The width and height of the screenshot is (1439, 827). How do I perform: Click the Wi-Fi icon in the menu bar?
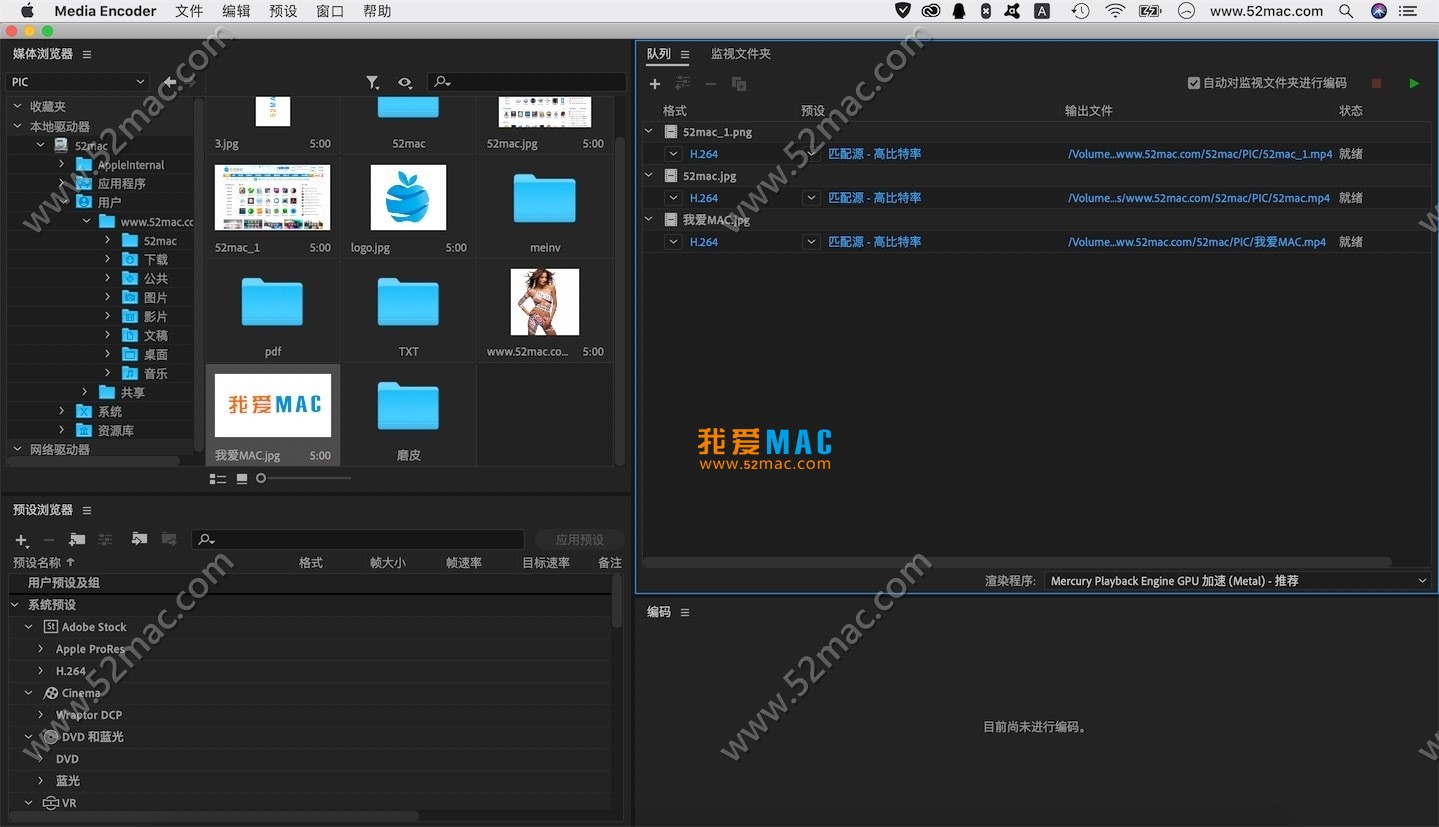[1115, 11]
